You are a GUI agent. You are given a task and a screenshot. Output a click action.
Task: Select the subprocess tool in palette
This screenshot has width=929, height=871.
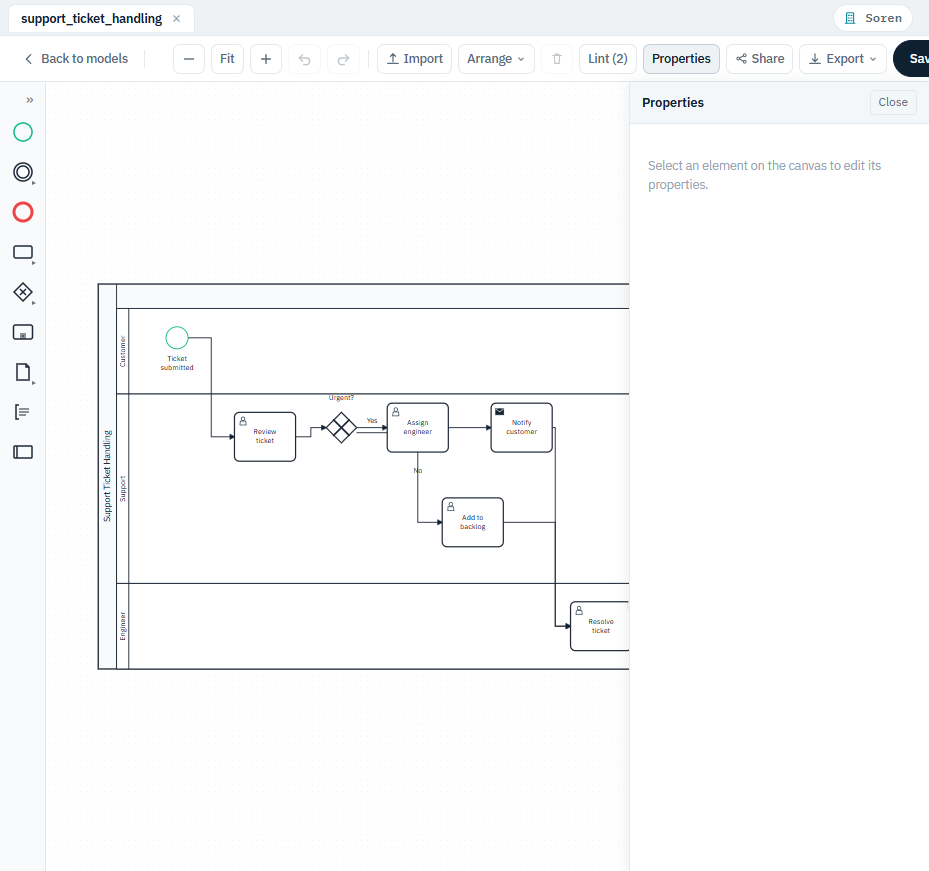[23, 332]
